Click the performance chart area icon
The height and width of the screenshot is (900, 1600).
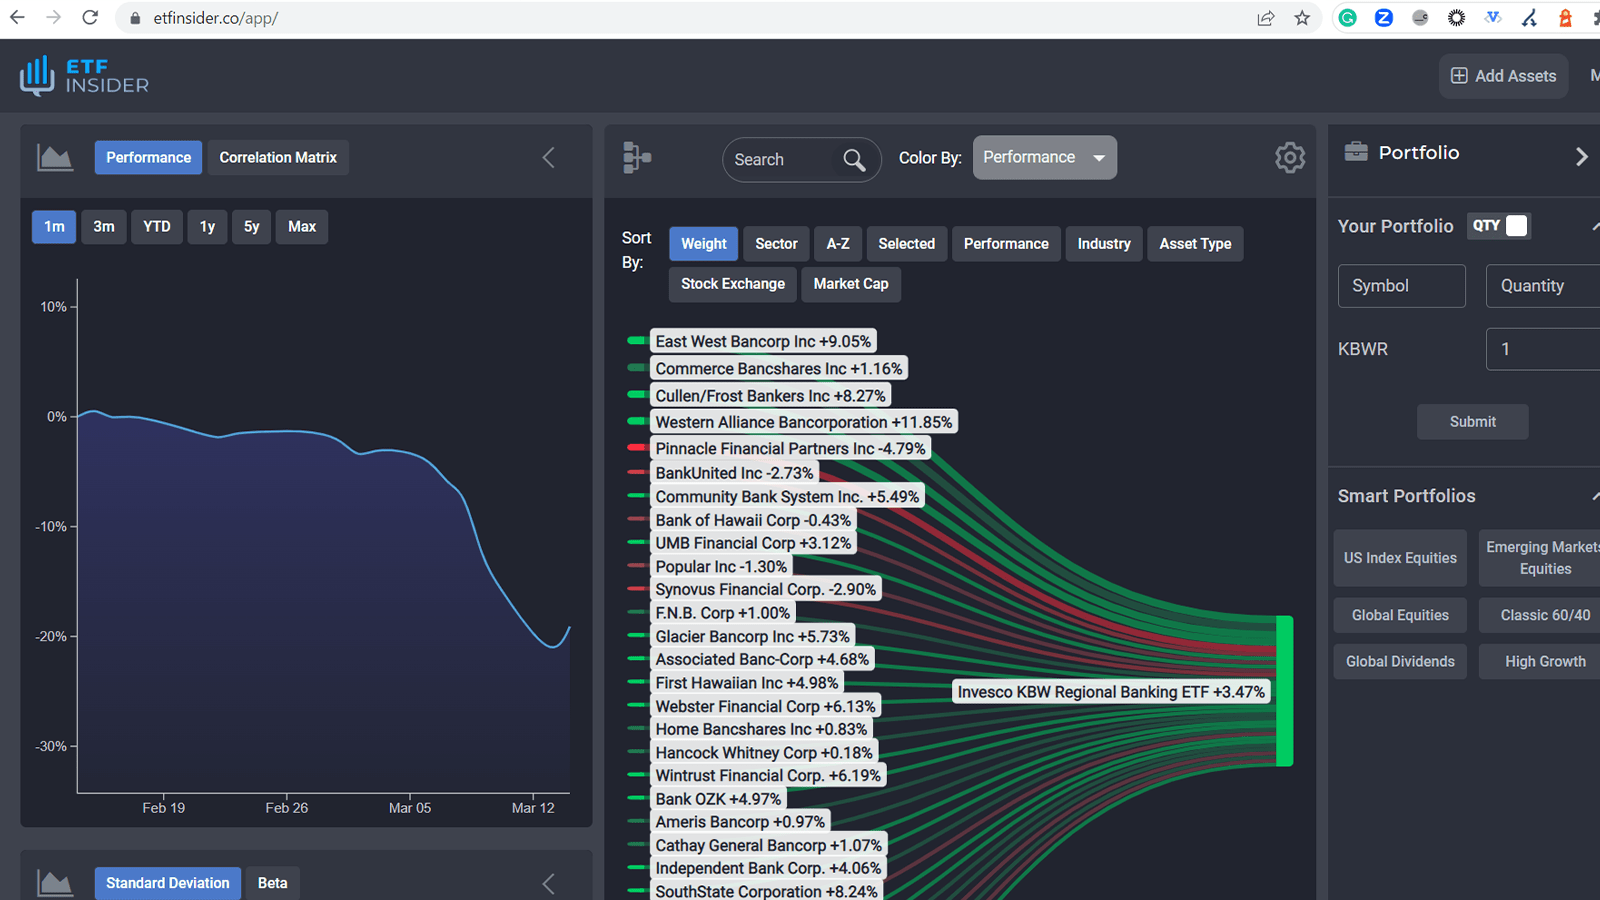pos(55,157)
